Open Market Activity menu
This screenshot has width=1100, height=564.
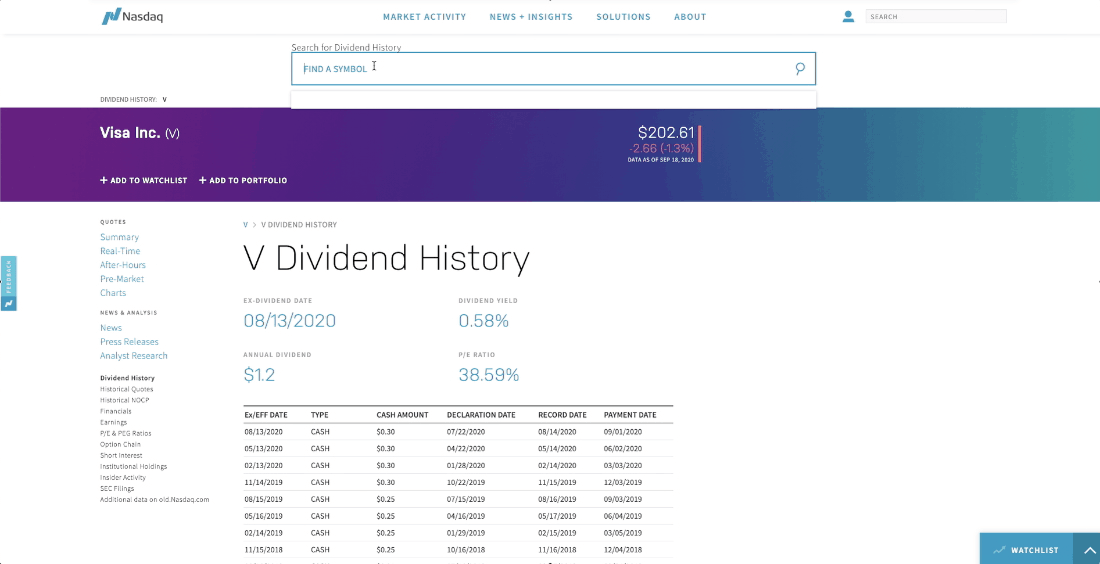[x=424, y=17]
